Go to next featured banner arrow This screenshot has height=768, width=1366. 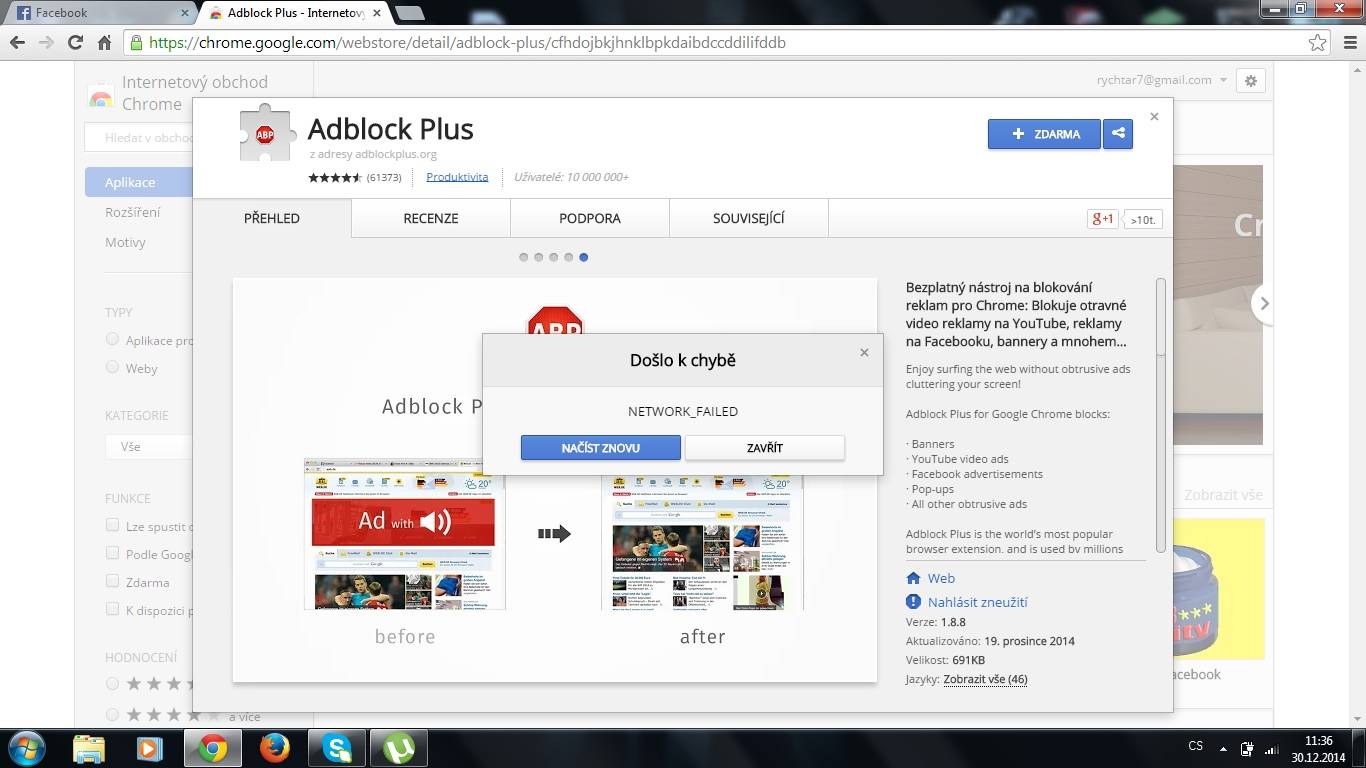(x=1264, y=304)
